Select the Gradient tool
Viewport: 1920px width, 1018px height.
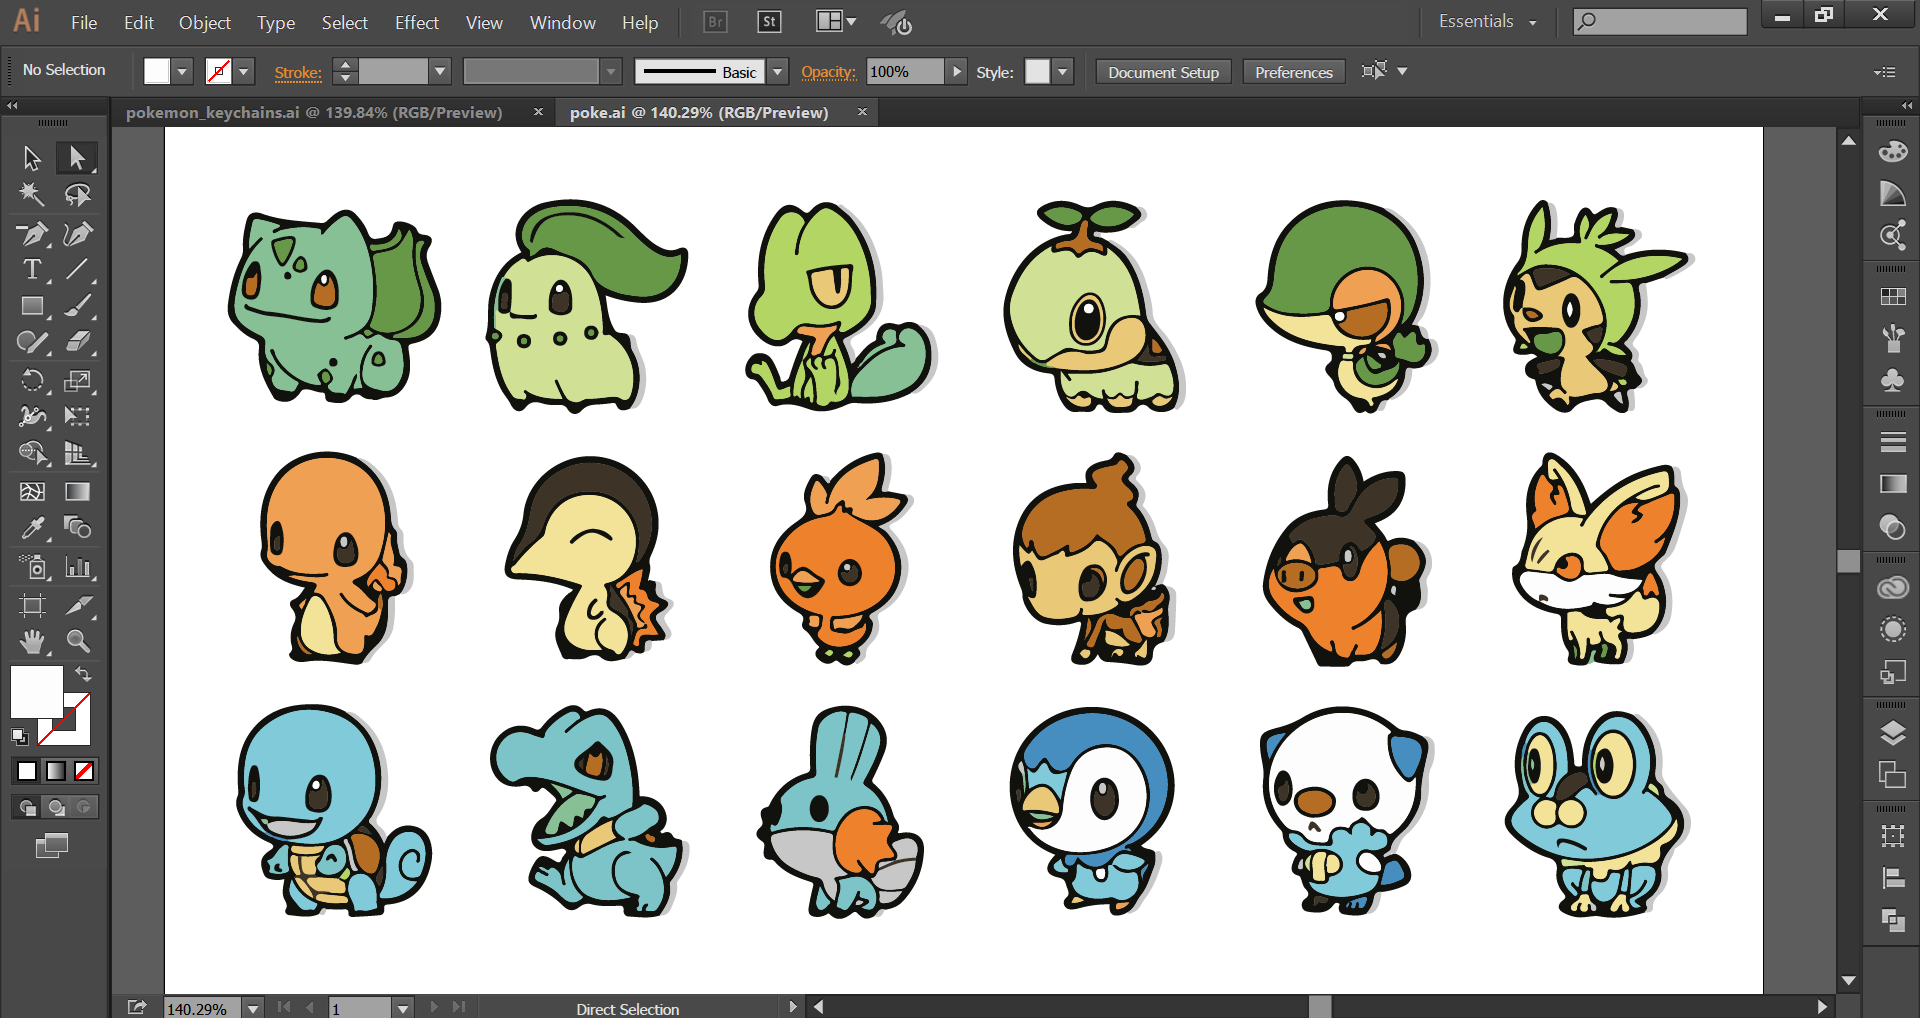77,491
